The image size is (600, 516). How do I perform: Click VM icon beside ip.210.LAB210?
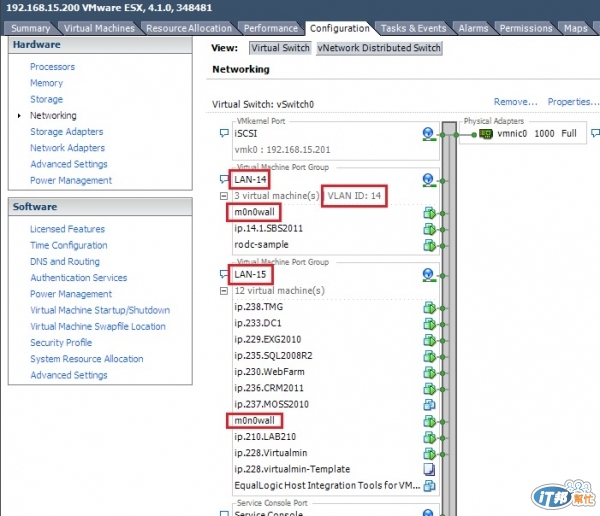pos(429,438)
